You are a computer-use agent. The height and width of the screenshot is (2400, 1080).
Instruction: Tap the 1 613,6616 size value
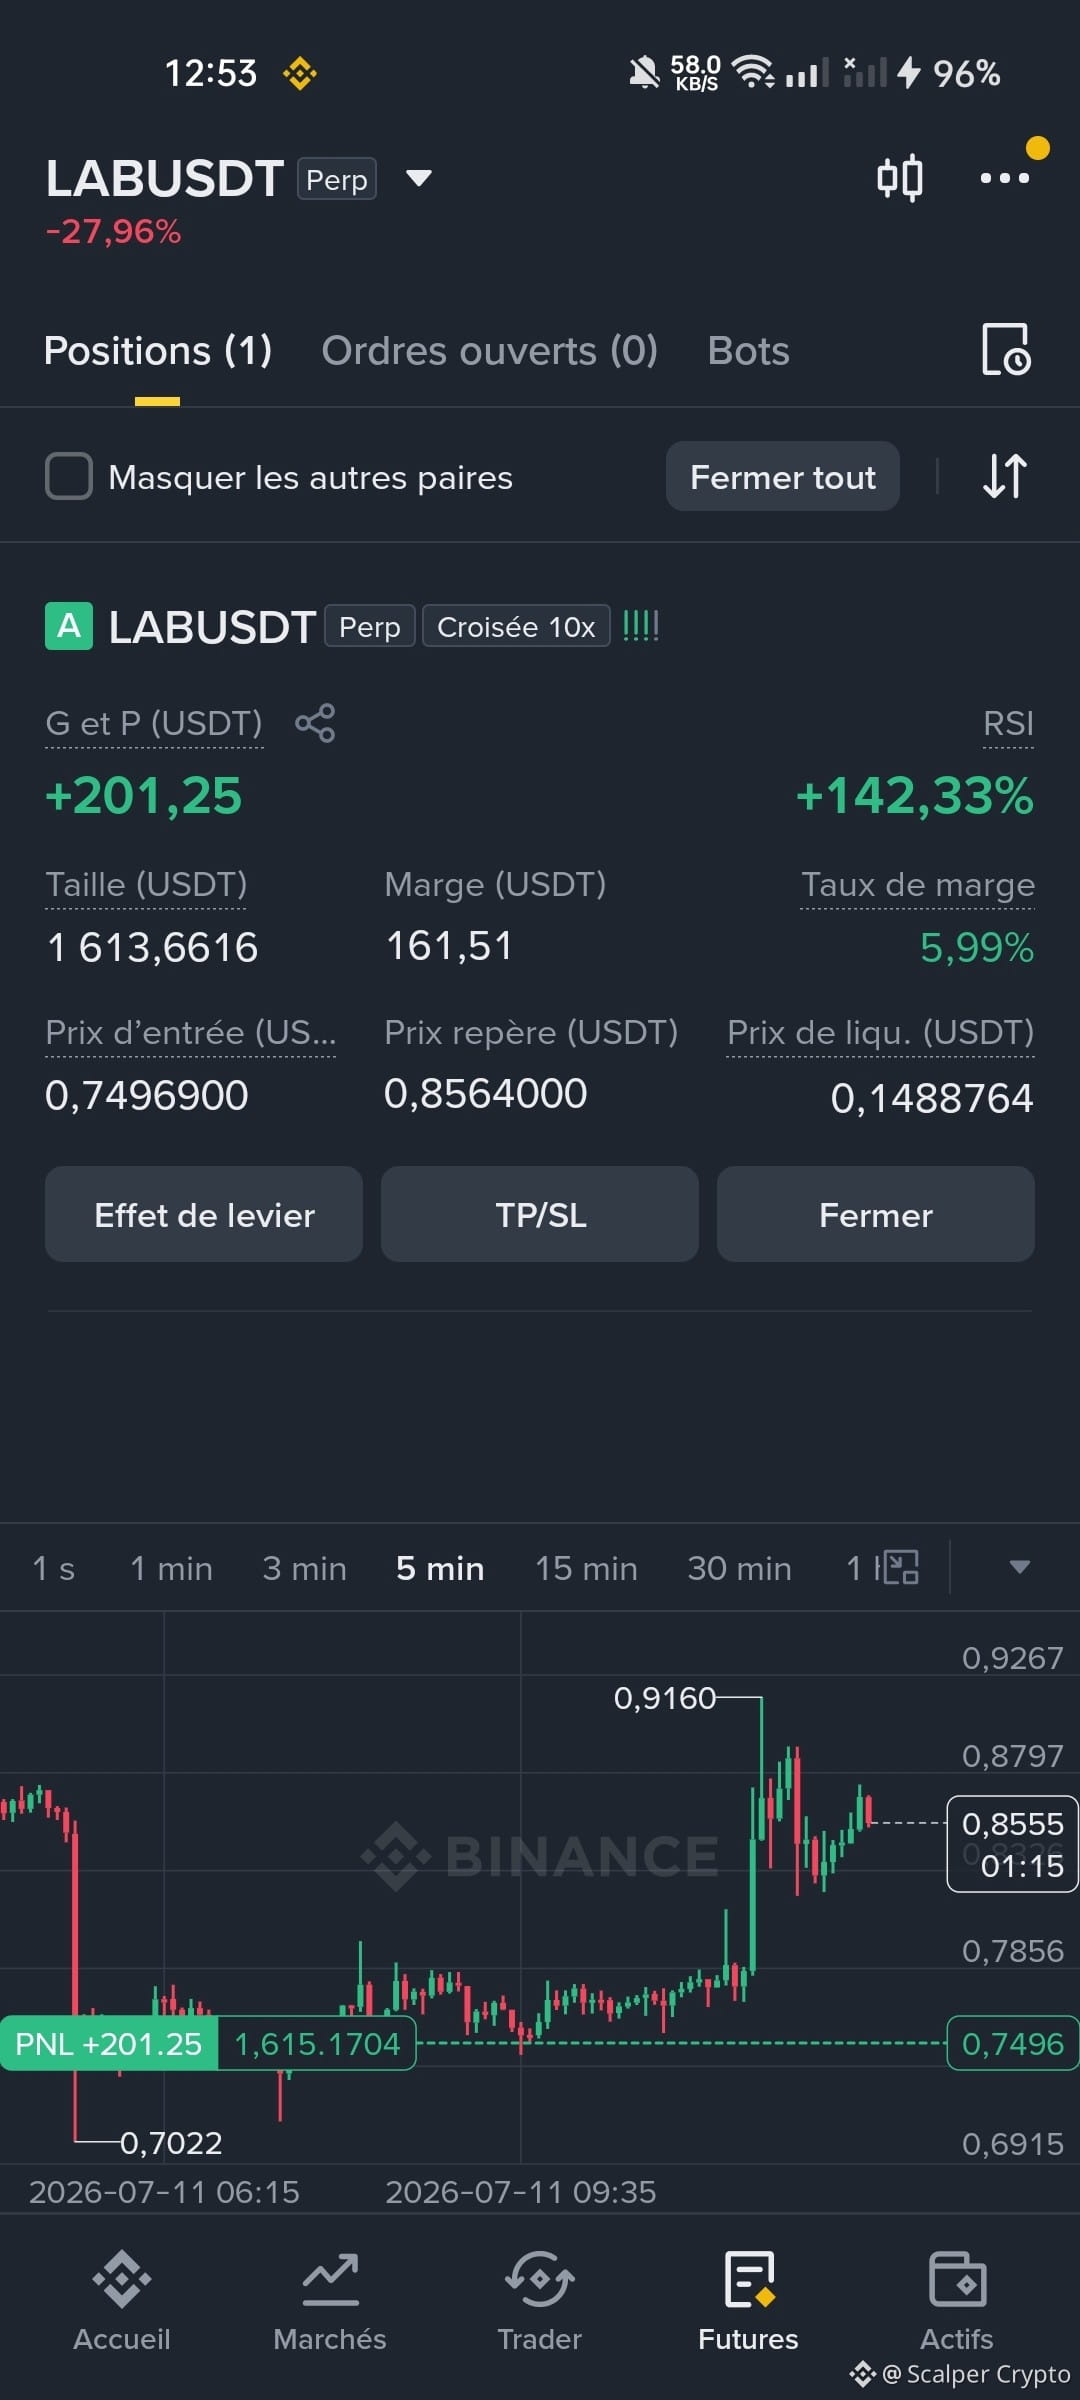click(152, 947)
